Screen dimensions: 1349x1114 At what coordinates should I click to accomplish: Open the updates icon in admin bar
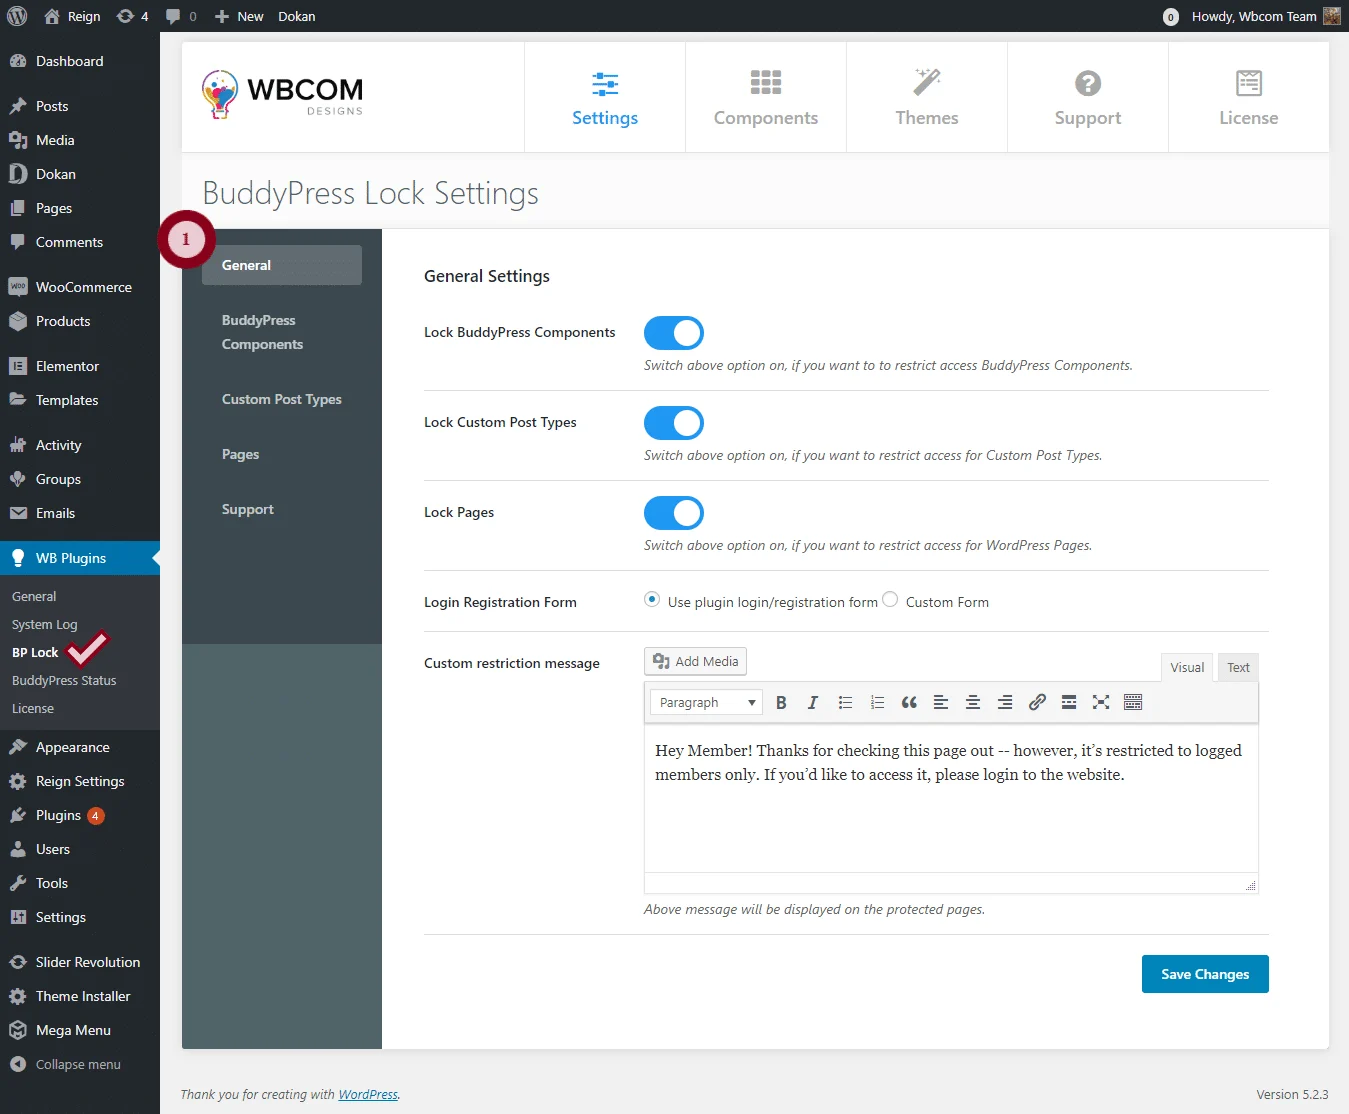click(x=133, y=16)
